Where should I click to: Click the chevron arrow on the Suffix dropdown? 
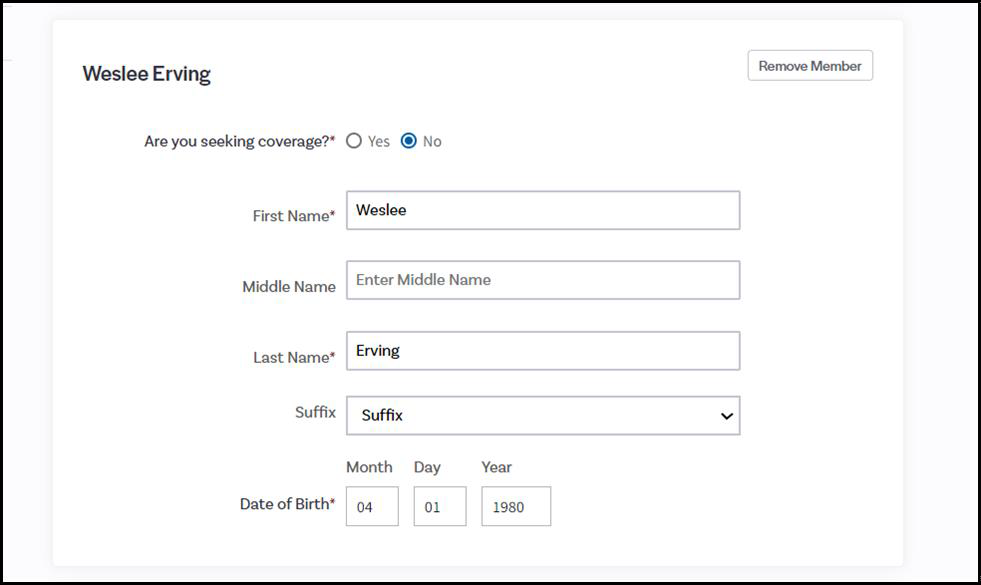point(727,416)
